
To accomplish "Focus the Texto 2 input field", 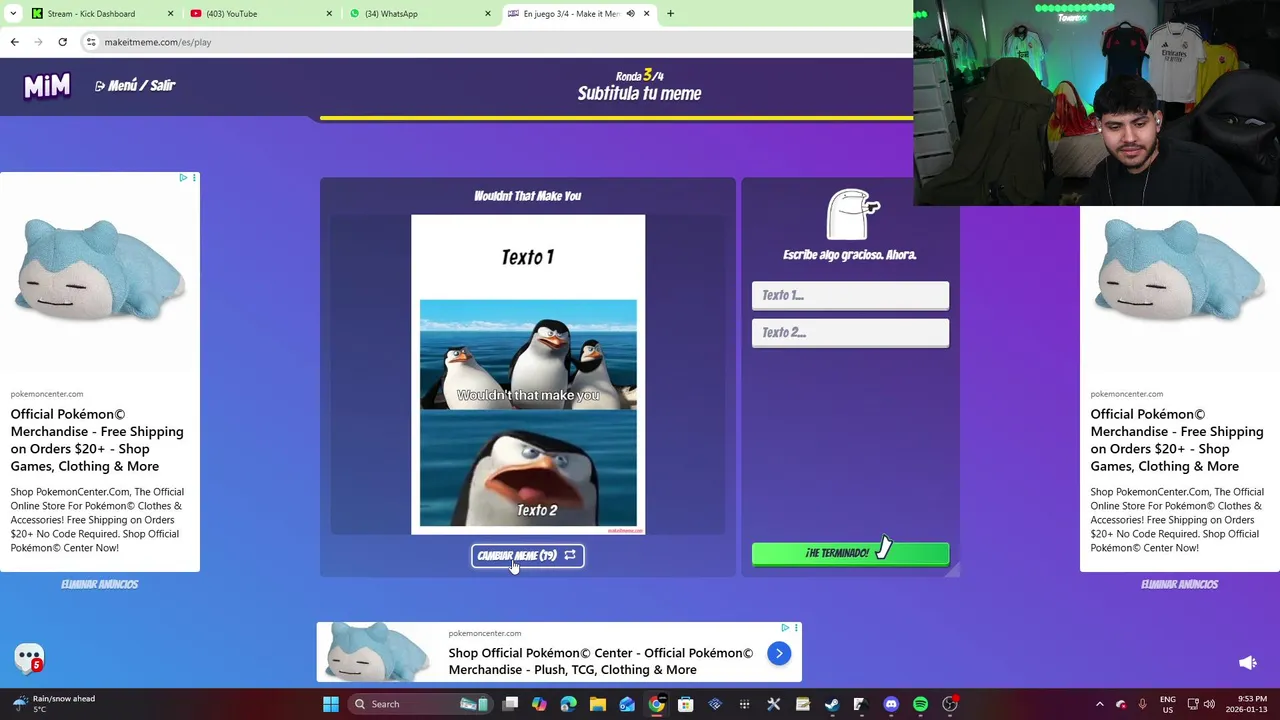I will point(850,332).
